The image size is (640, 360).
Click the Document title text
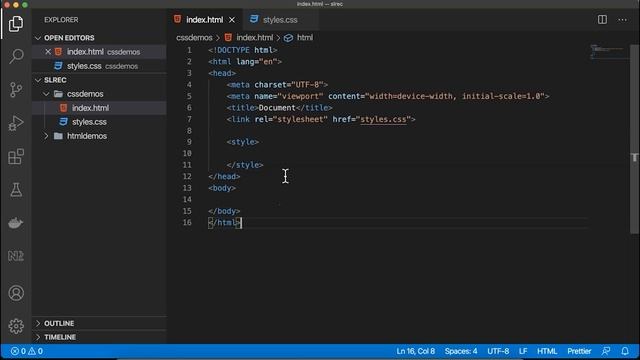(x=277, y=108)
